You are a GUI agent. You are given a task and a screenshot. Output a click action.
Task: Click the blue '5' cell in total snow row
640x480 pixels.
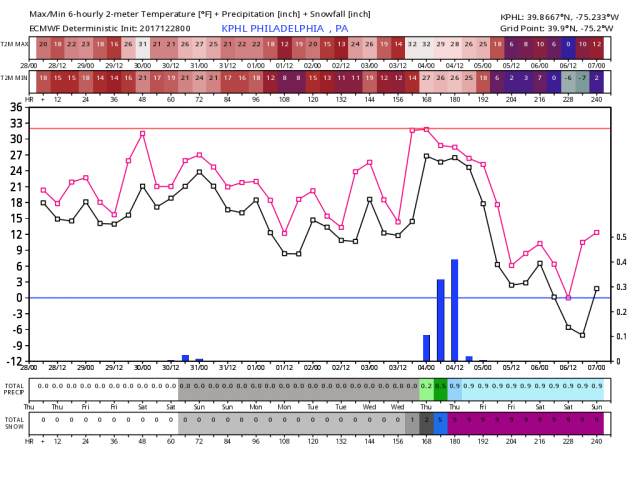pos(440,420)
